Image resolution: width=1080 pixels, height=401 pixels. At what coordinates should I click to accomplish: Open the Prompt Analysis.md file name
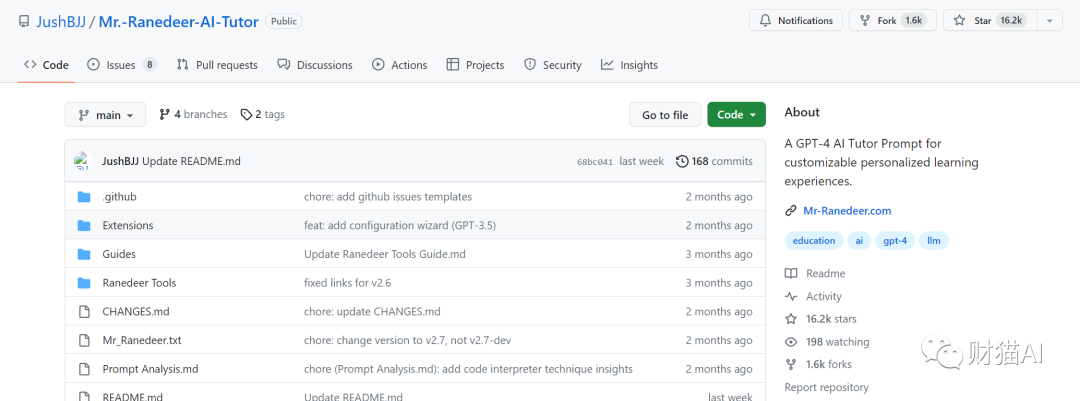pos(150,369)
